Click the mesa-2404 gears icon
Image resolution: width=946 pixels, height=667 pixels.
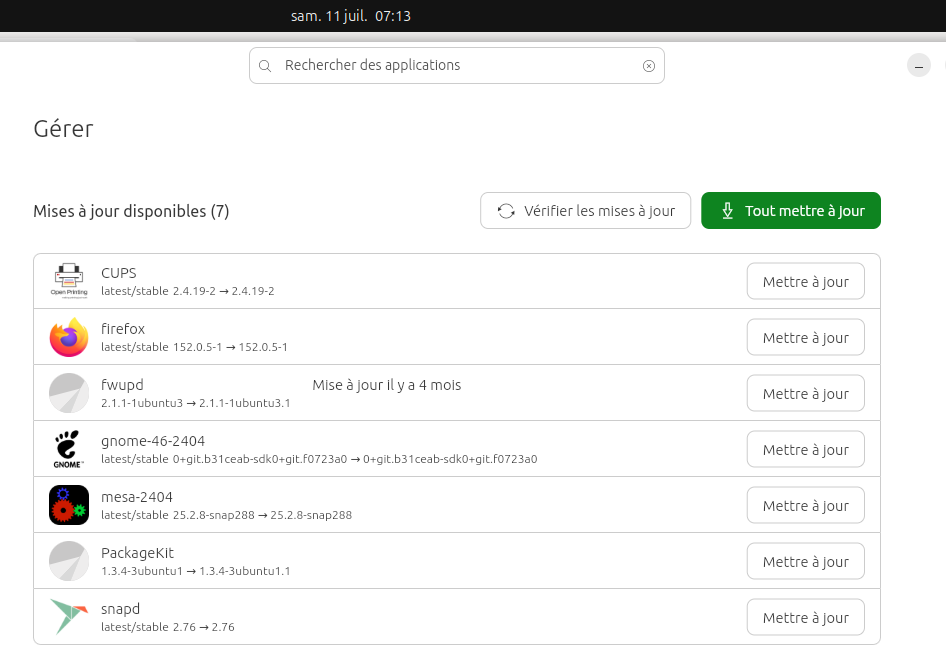tap(69, 505)
